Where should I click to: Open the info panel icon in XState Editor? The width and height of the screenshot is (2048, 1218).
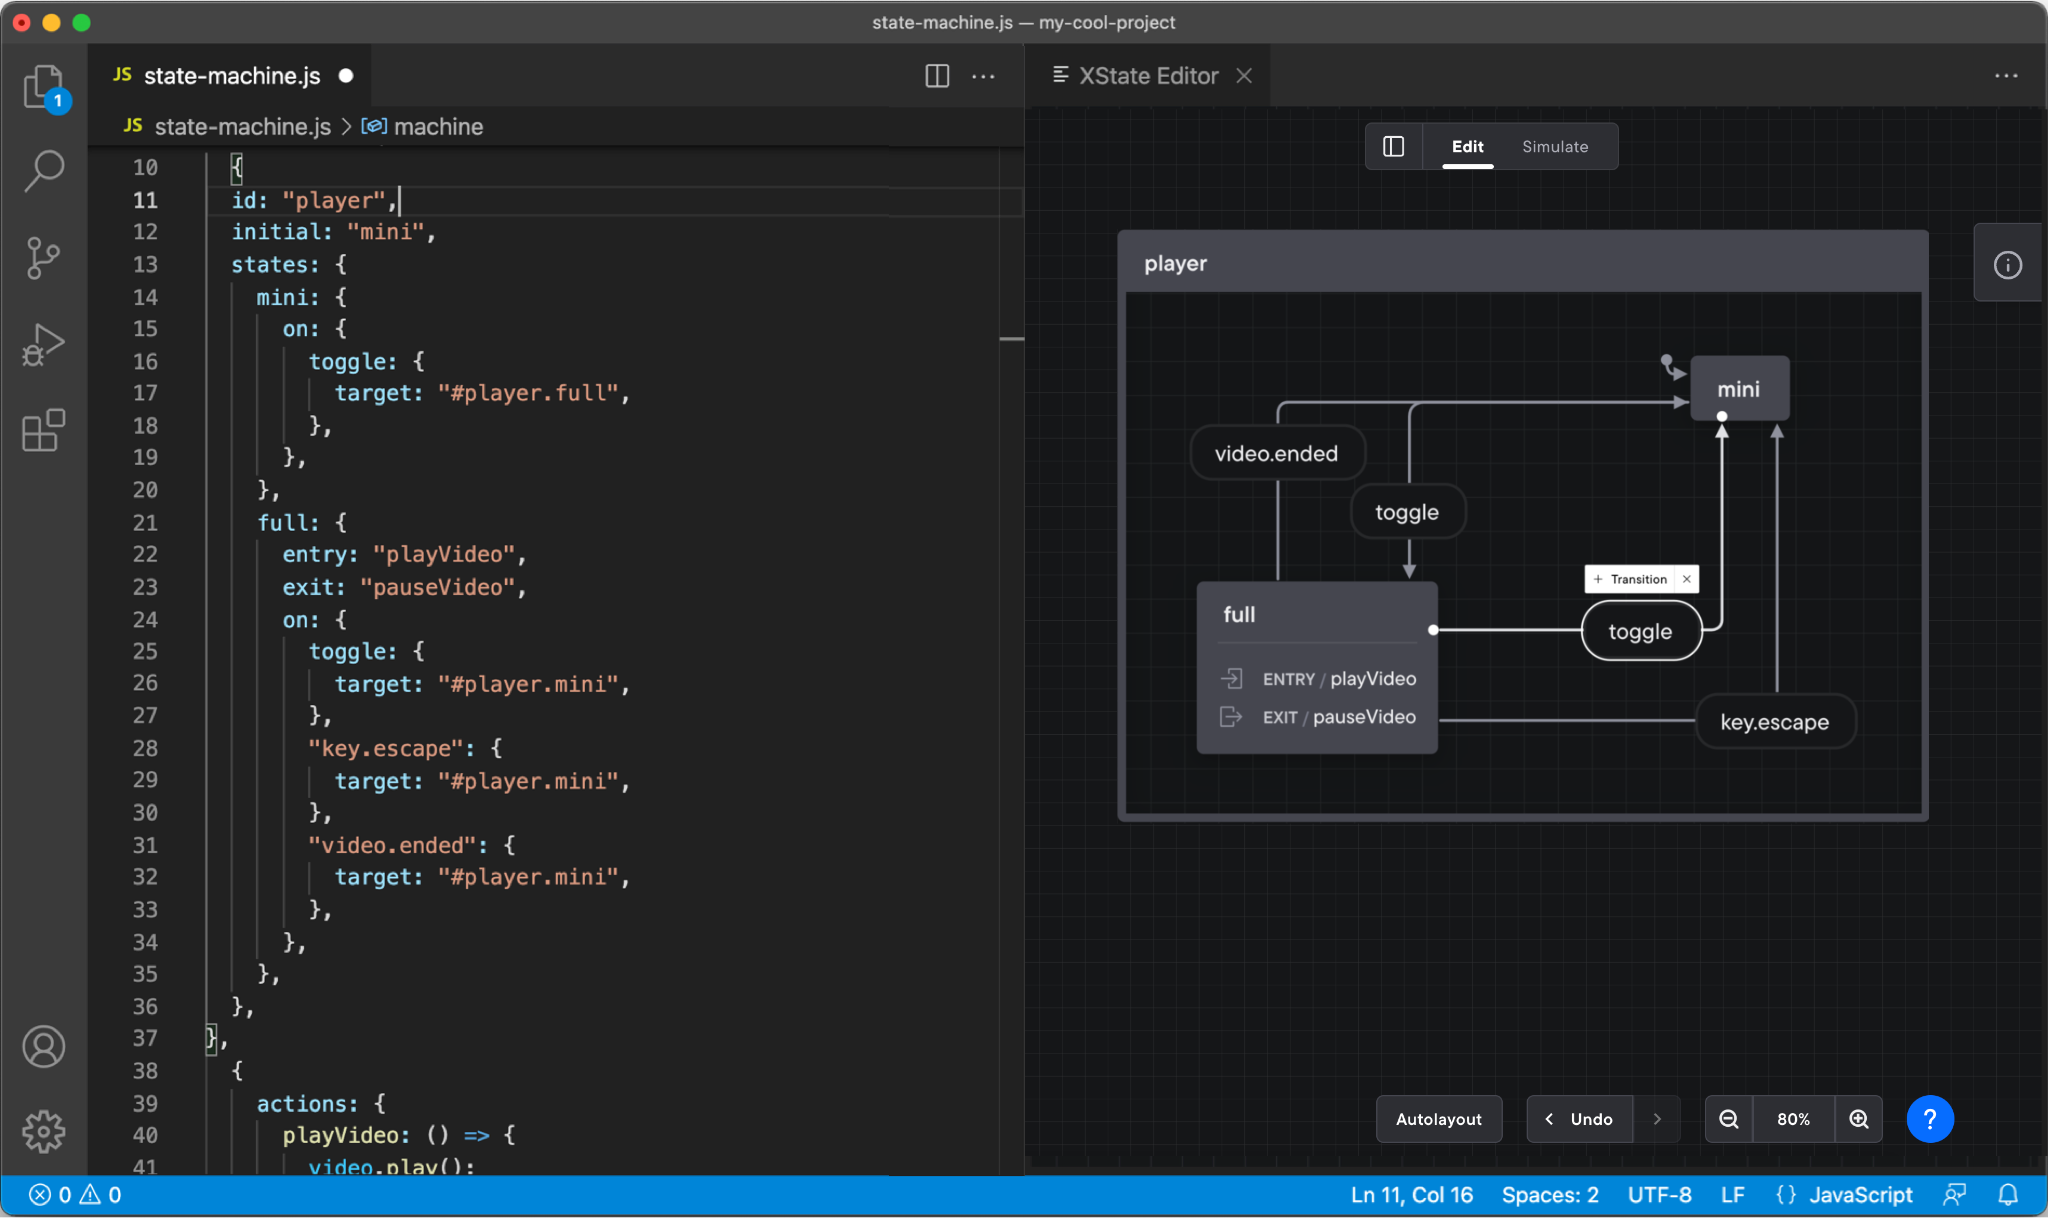2007,265
